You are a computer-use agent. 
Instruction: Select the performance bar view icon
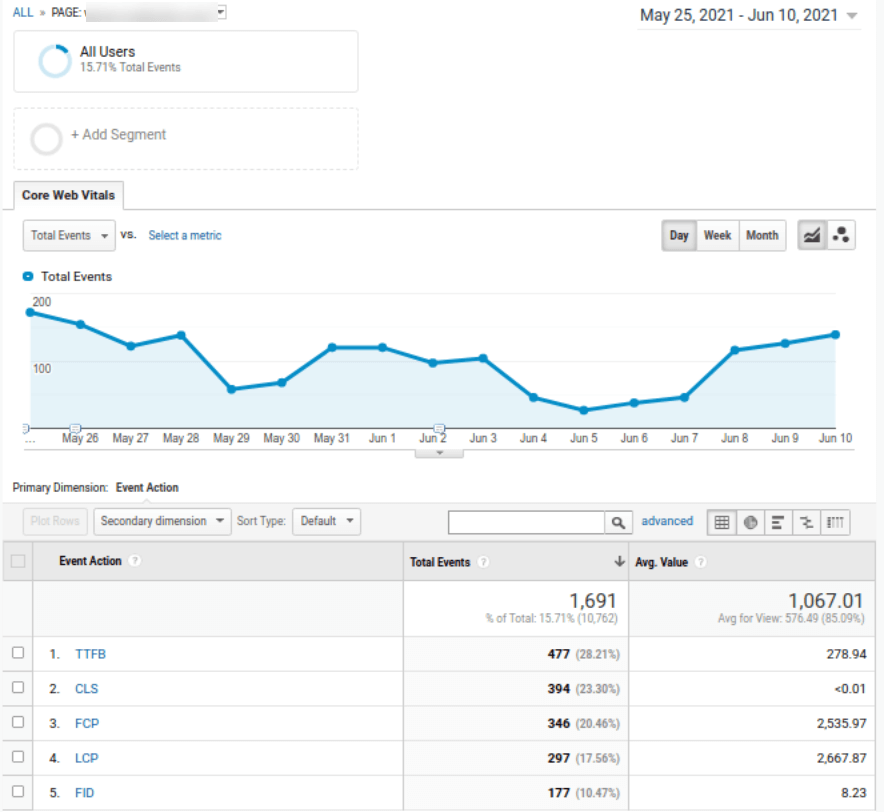778,522
